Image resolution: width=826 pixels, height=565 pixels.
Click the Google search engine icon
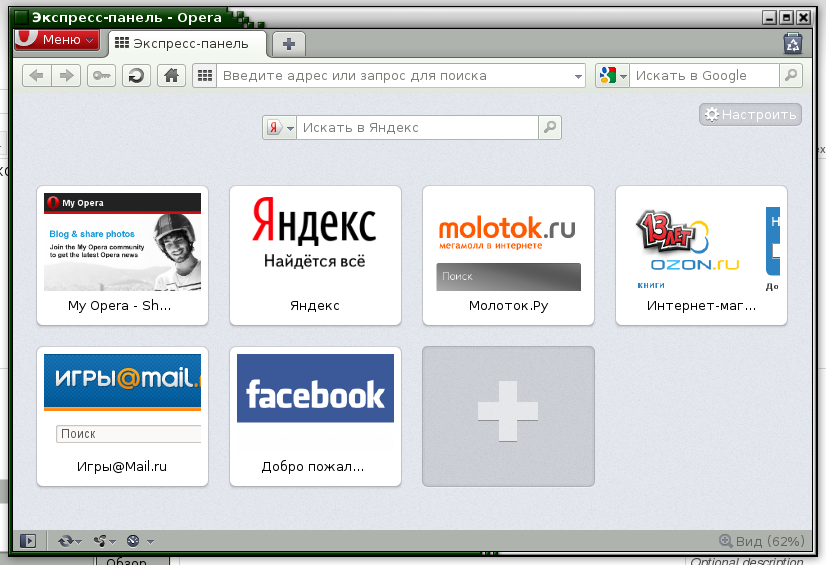(608, 76)
